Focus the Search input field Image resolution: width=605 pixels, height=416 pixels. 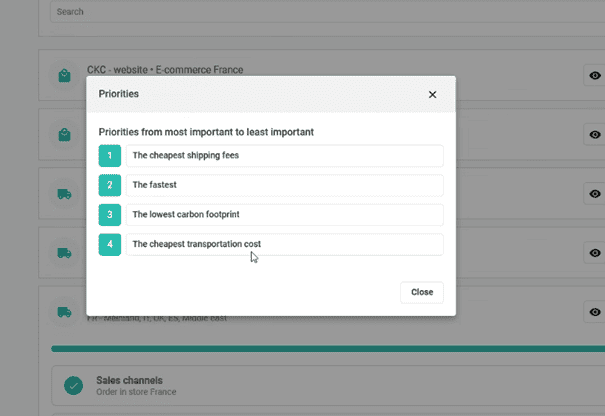300,12
